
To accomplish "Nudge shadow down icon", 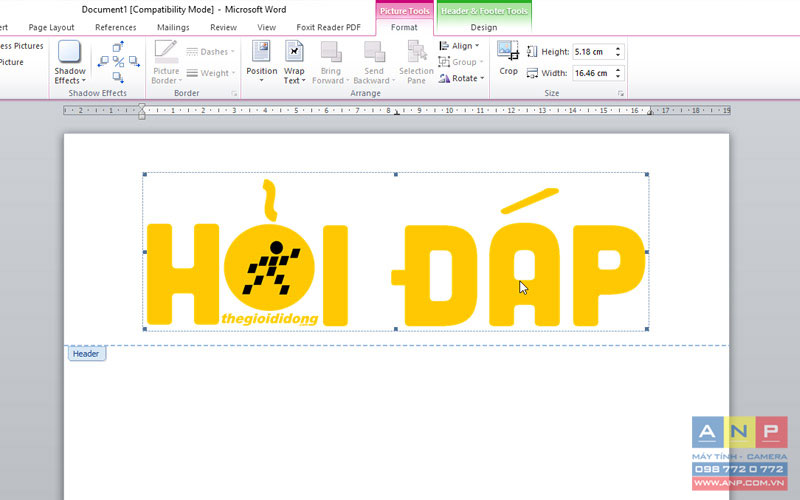I will (x=118, y=77).
